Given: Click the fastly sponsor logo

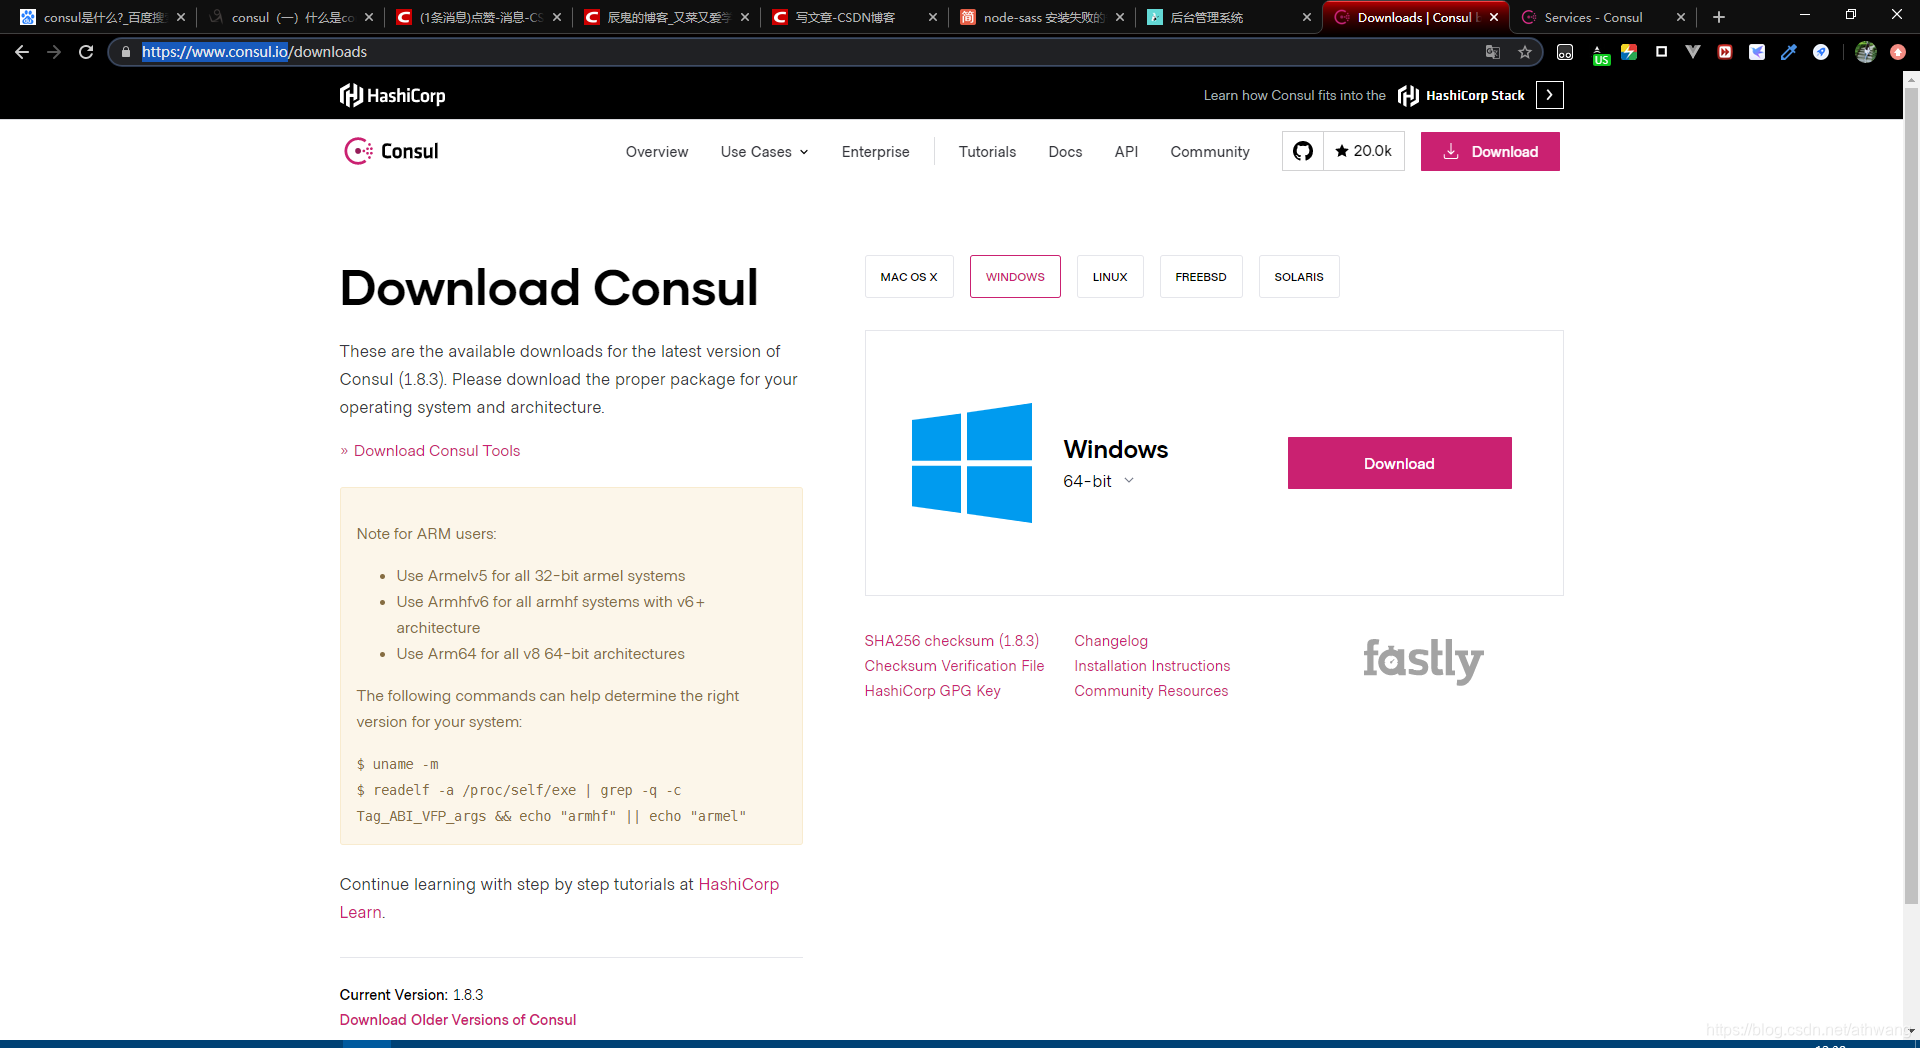Looking at the screenshot, I should point(1423,660).
